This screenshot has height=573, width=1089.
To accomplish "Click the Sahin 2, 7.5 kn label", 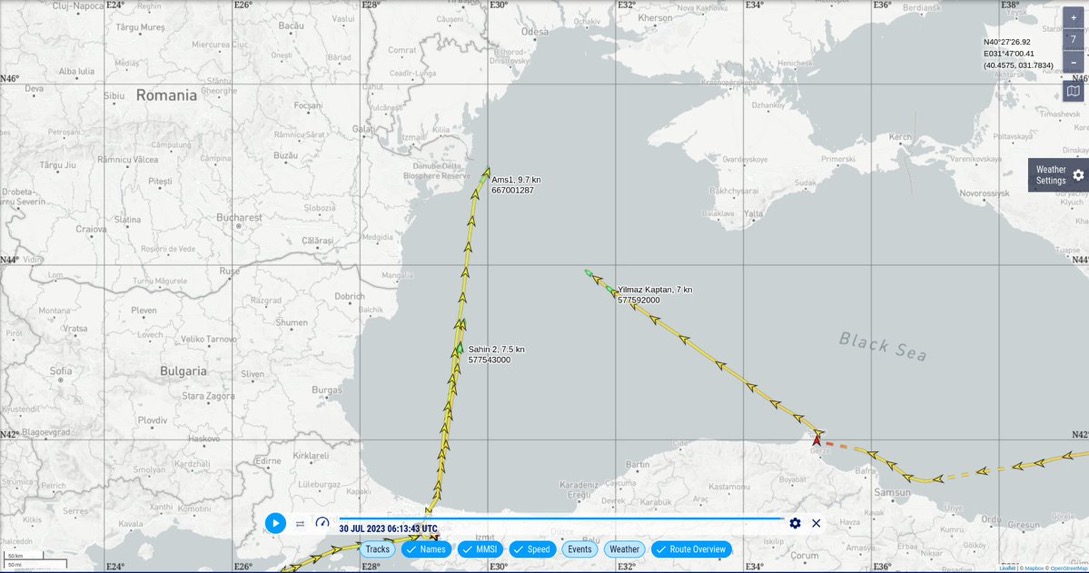I will click(x=497, y=349).
